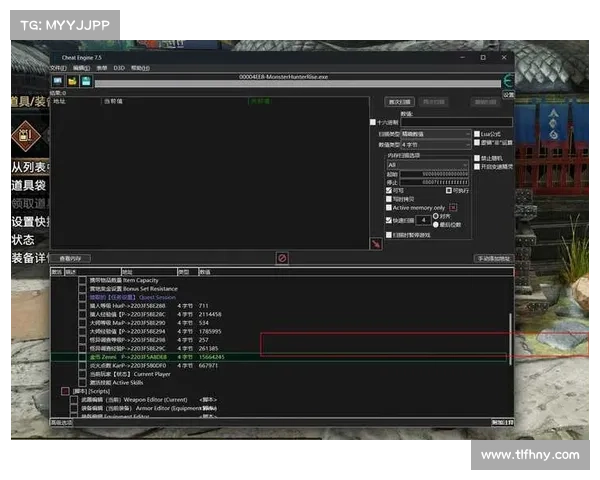The height and width of the screenshot is (480, 600).
Task: Click the open file folder icon
Action: pyautogui.click(x=72, y=80)
